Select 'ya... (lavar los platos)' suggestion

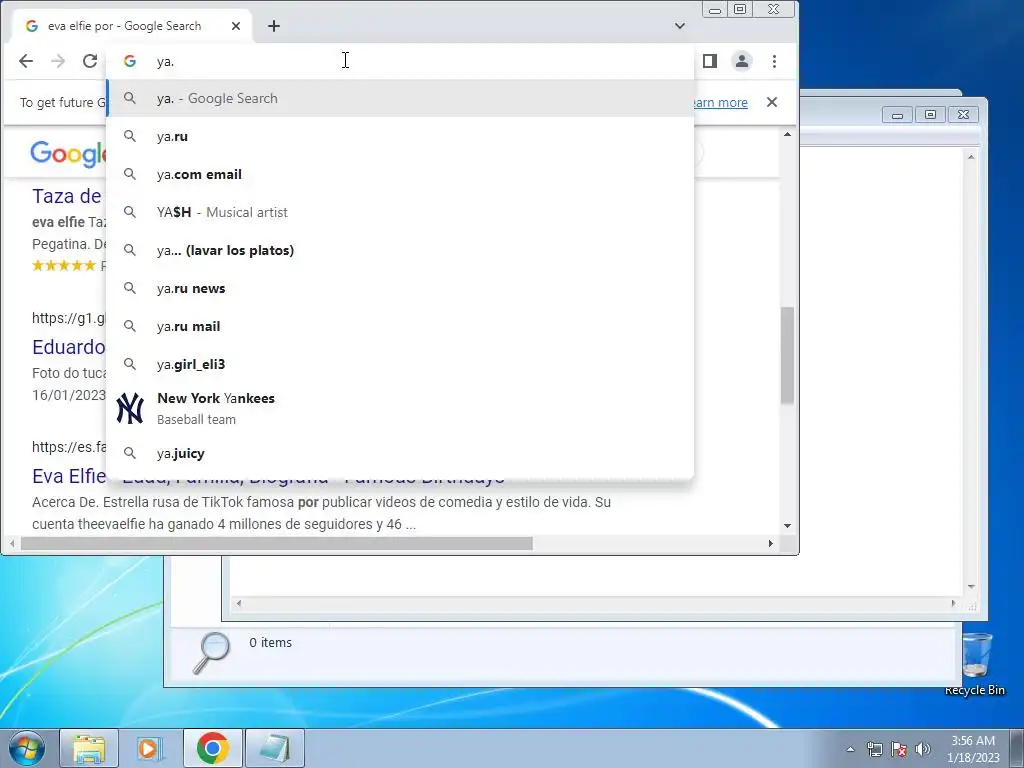click(x=400, y=250)
